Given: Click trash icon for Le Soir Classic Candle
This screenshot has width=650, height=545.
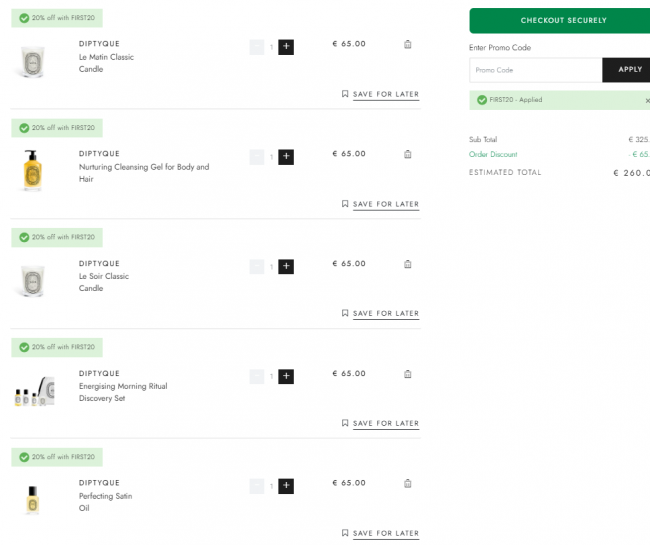Looking at the screenshot, I should [x=407, y=264].
